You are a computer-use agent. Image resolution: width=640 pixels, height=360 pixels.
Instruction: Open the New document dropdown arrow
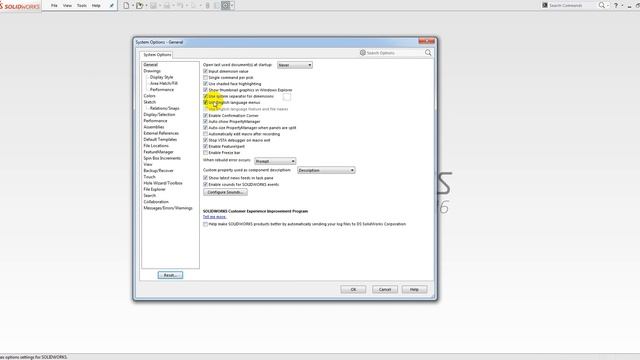pos(133,6)
